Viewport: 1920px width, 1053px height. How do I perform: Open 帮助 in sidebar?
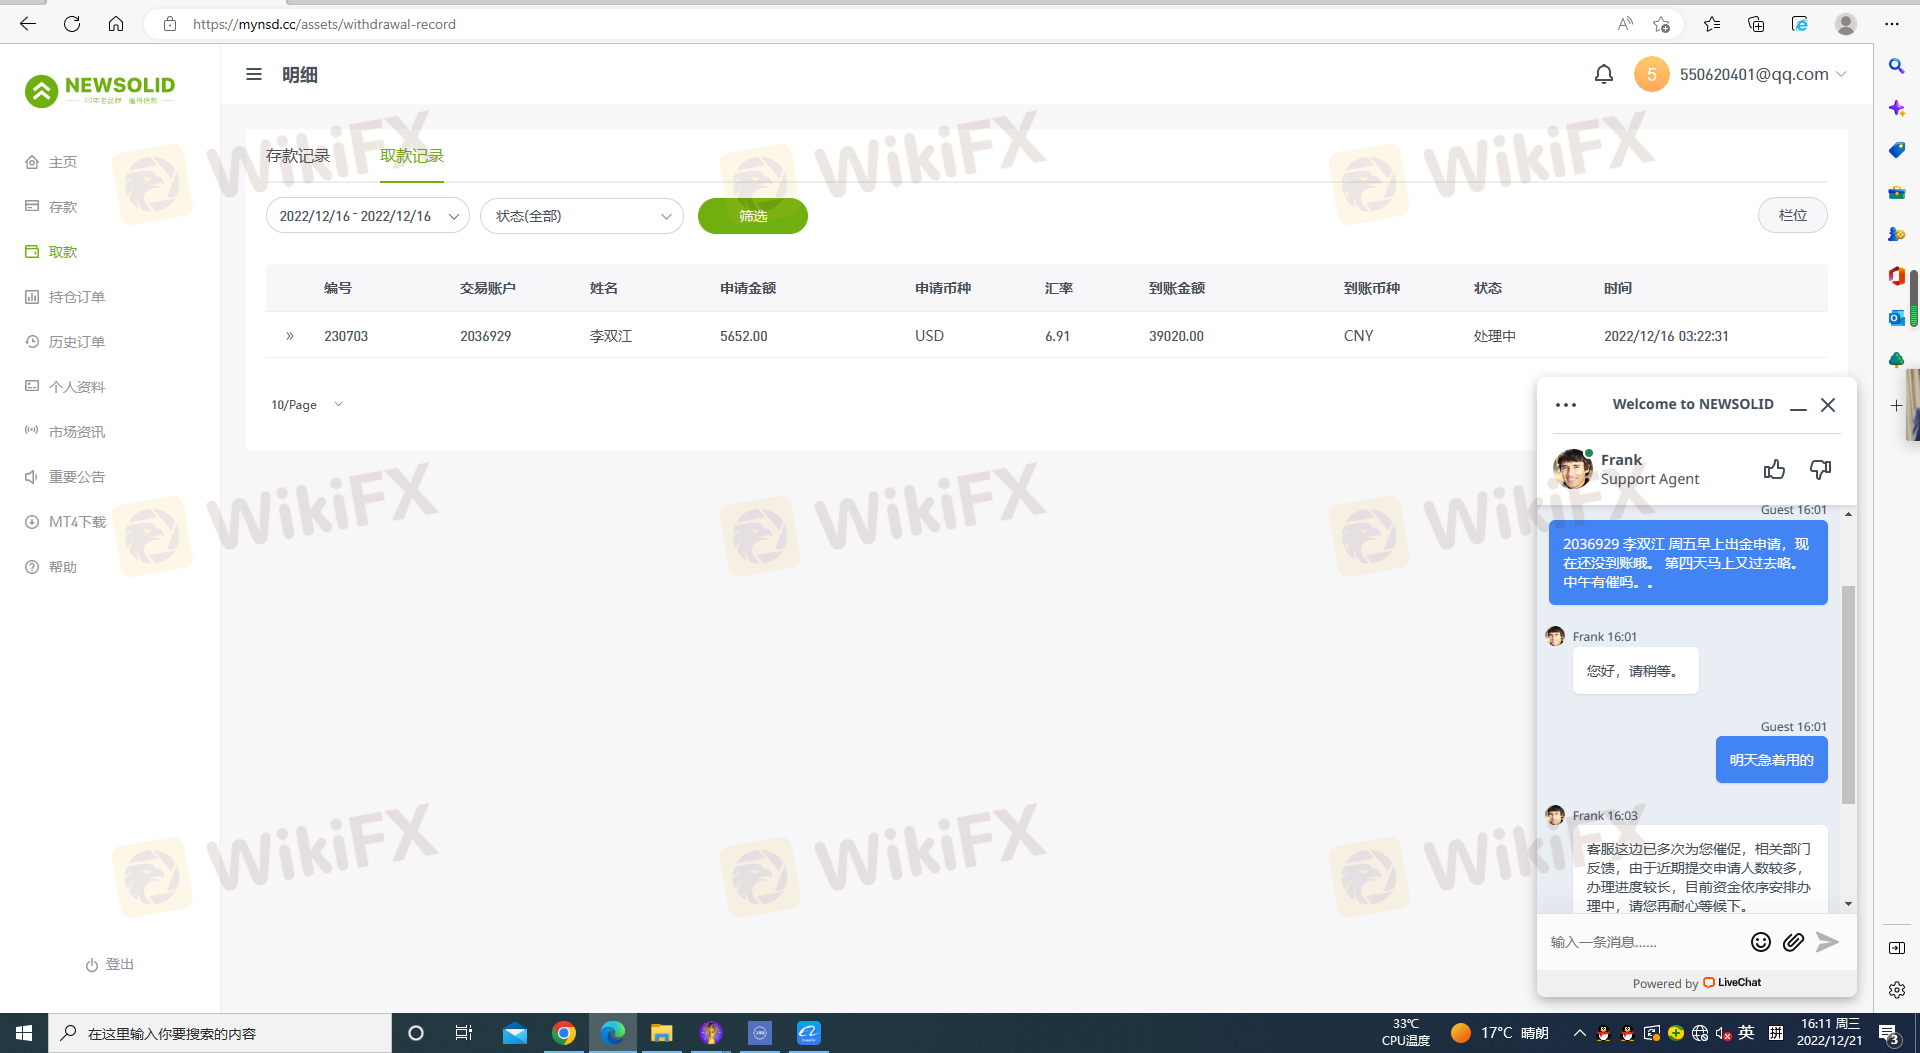coord(63,567)
